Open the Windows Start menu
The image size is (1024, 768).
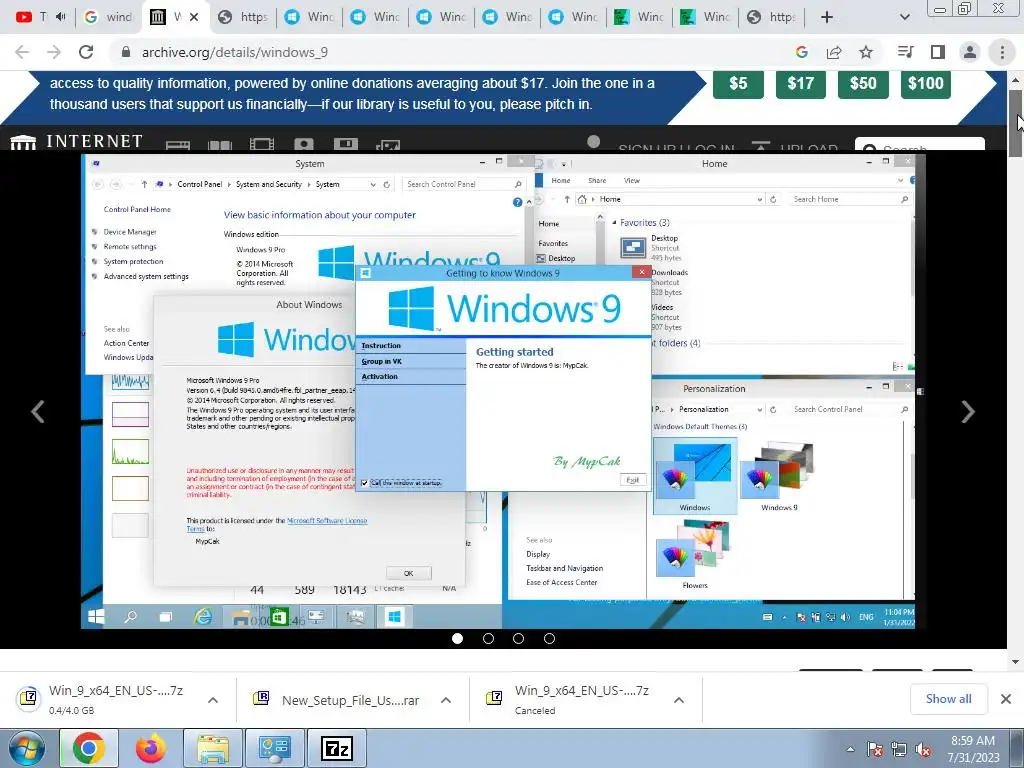26,748
